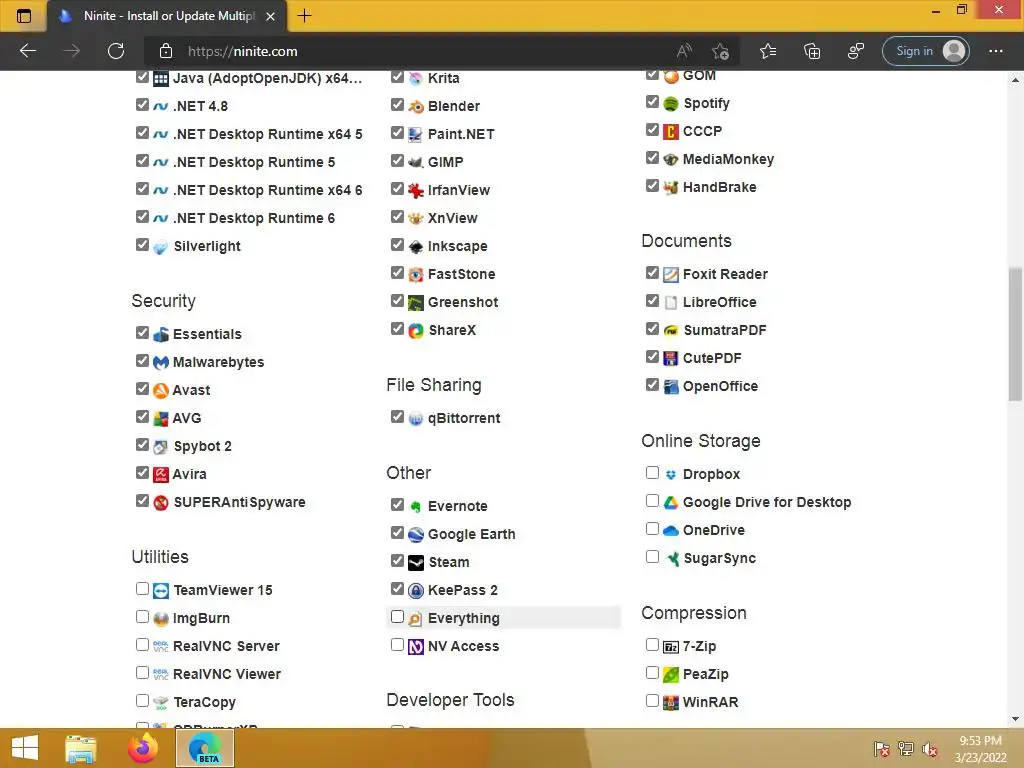Click the Avast orange icon
1024x768 pixels.
click(x=161, y=391)
